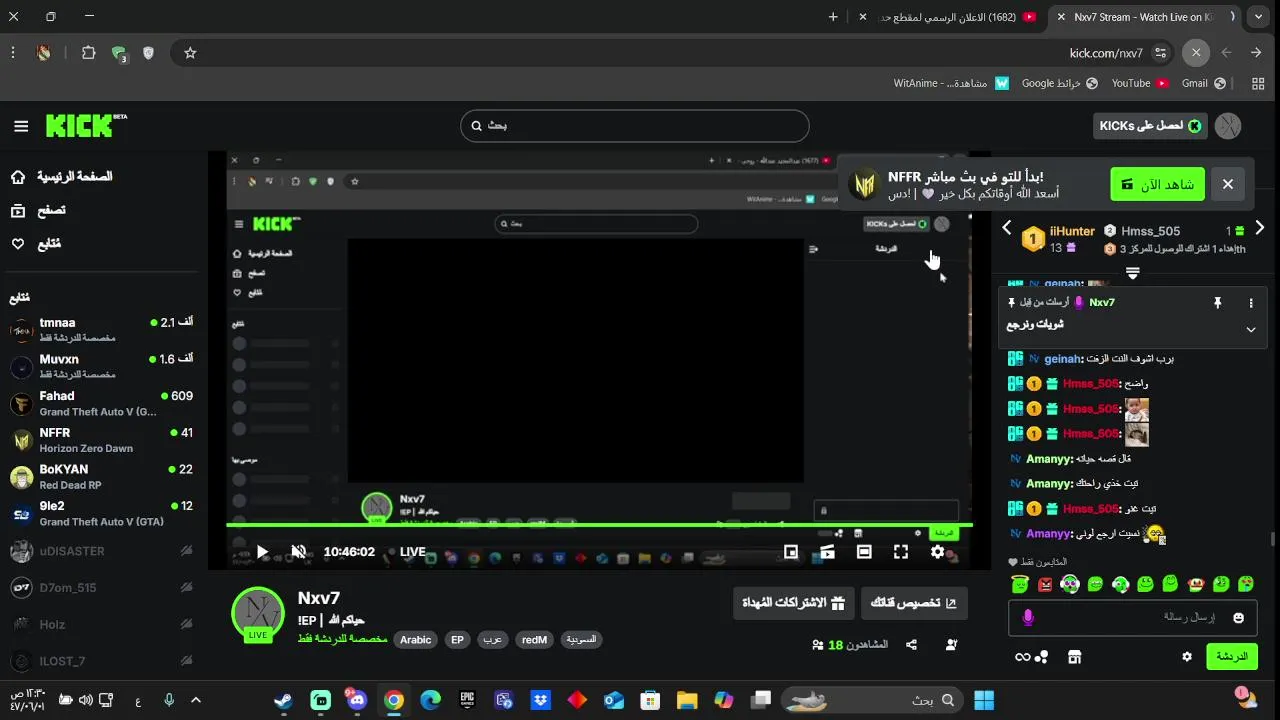Open the Following heart icon in sidebar
Image resolution: width=1280 pixels, height=720 pixels.
click(18, 244)
